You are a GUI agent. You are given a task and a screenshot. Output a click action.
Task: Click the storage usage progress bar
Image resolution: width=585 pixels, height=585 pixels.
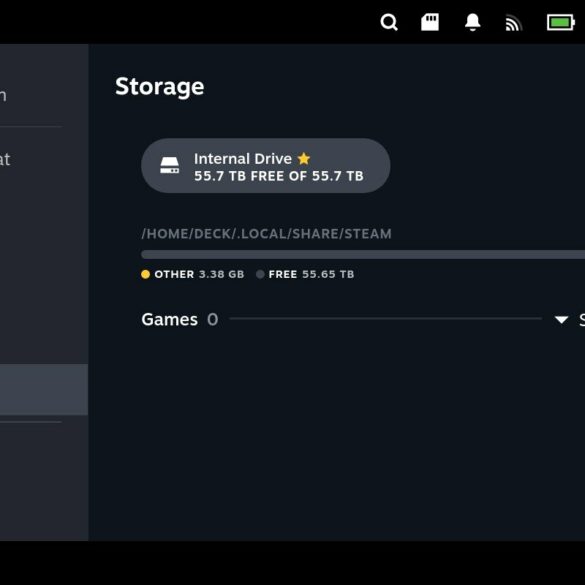[x=363, y=254]
